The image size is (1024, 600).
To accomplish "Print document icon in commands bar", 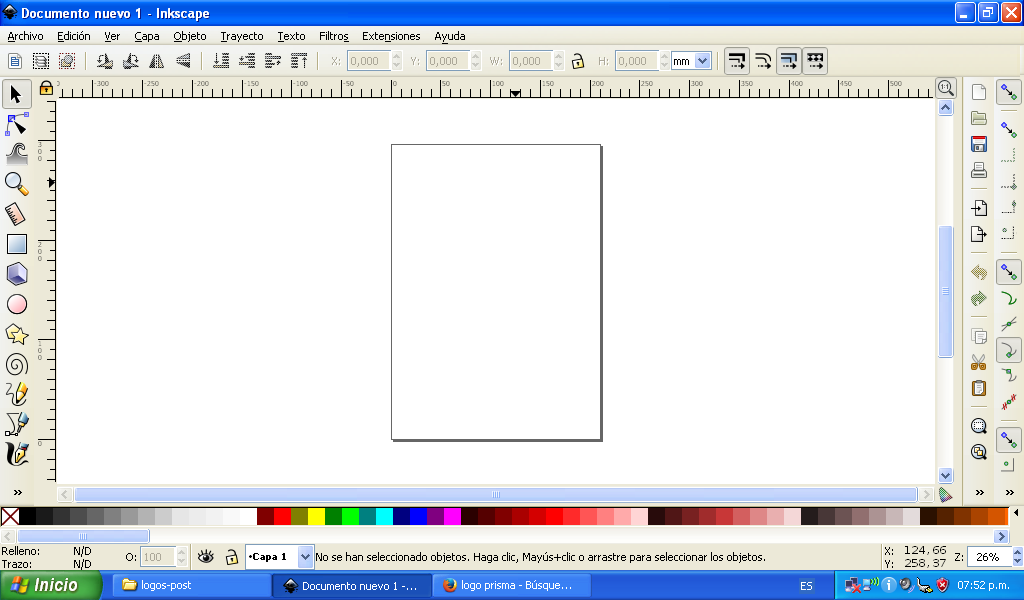I will click(x=978, y=170).
